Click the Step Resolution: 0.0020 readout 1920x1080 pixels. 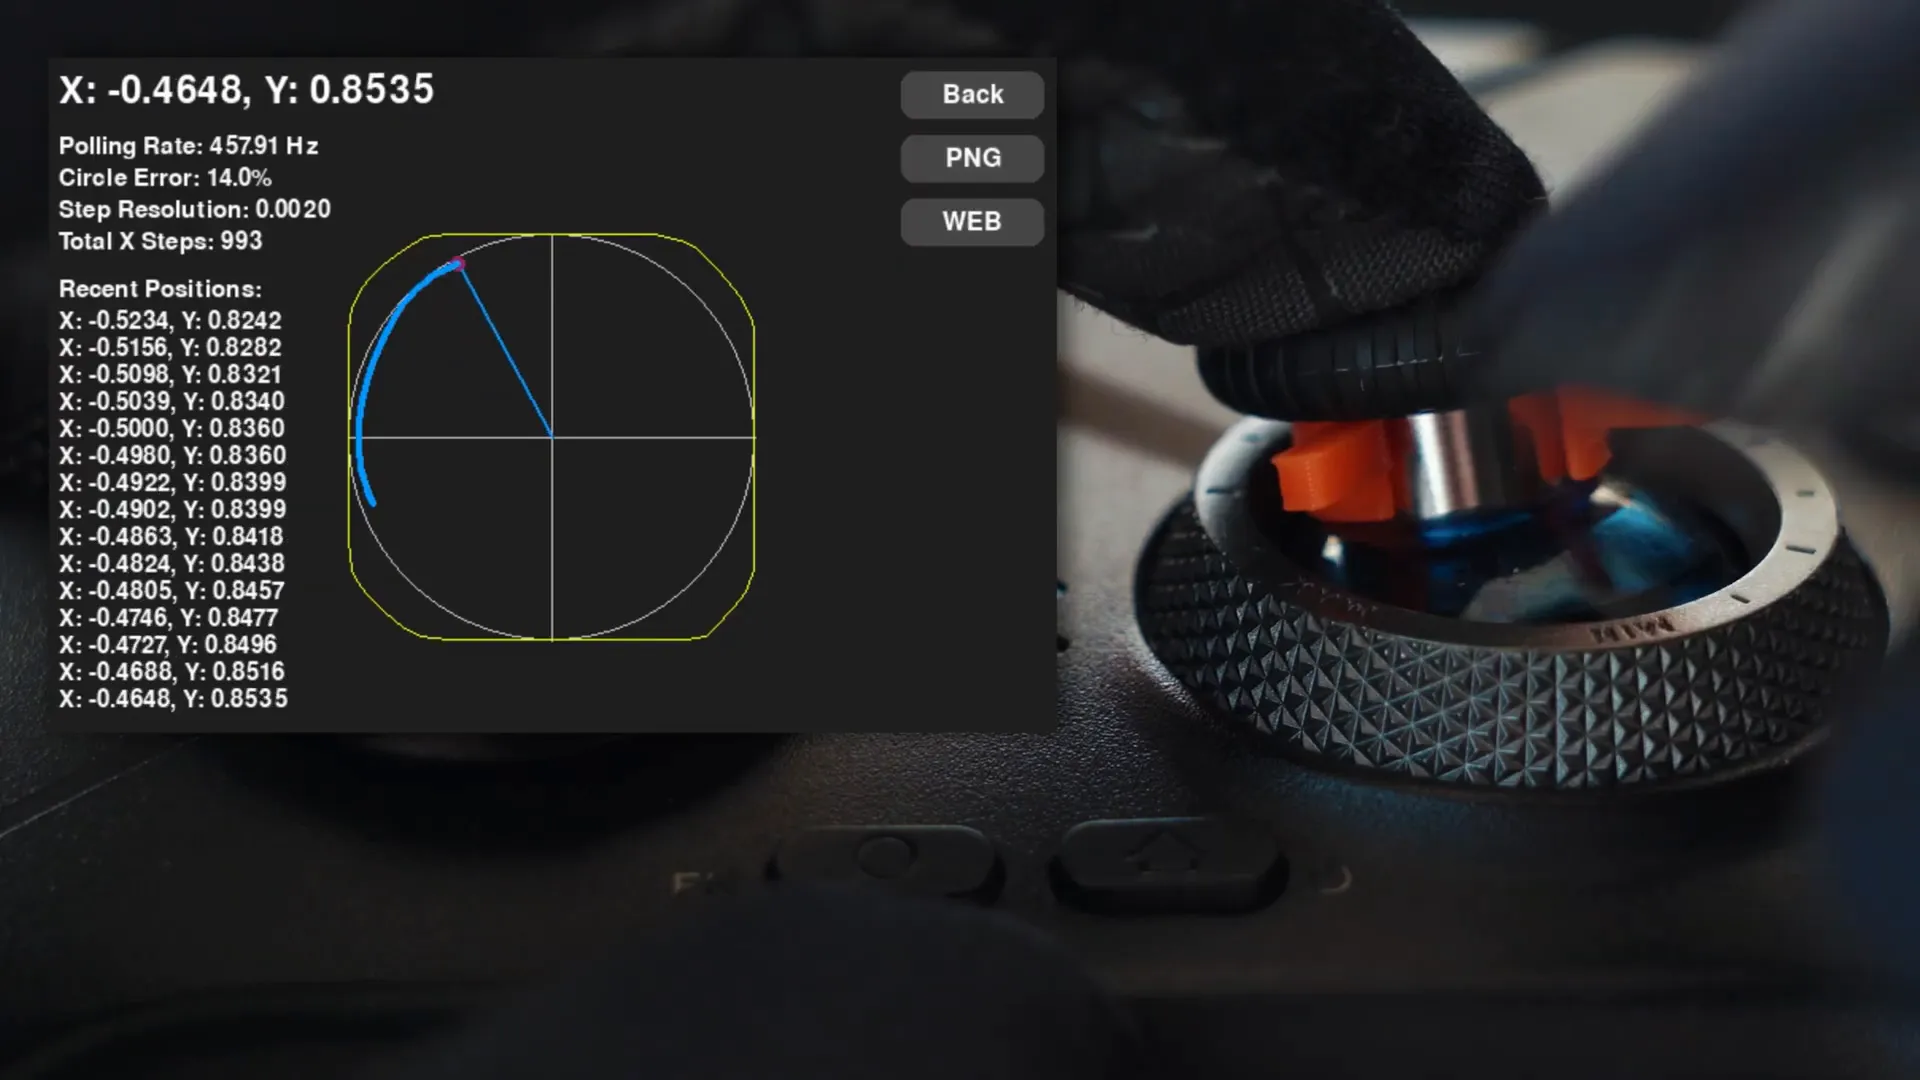pos(195,209)
